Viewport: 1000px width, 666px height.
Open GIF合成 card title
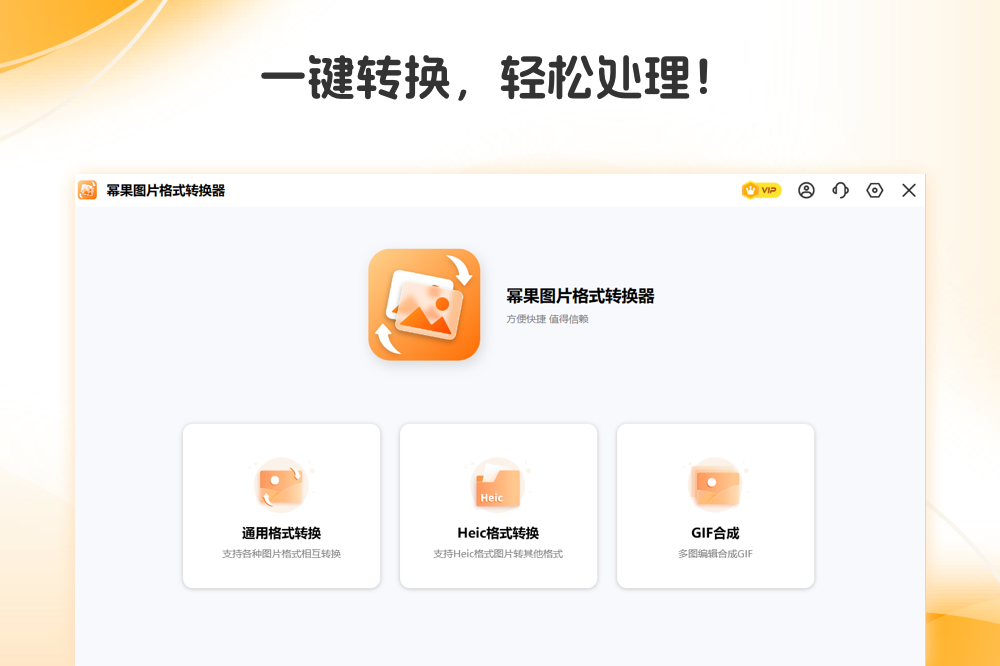tap(715, 533)
